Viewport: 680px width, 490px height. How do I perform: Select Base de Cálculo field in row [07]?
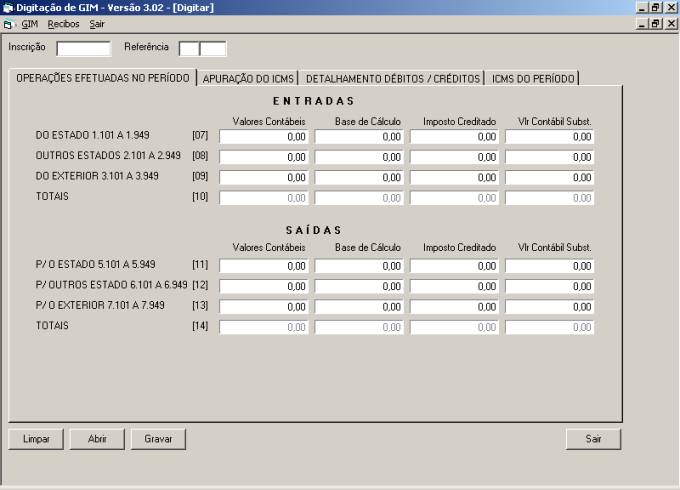tap(359, 137)
